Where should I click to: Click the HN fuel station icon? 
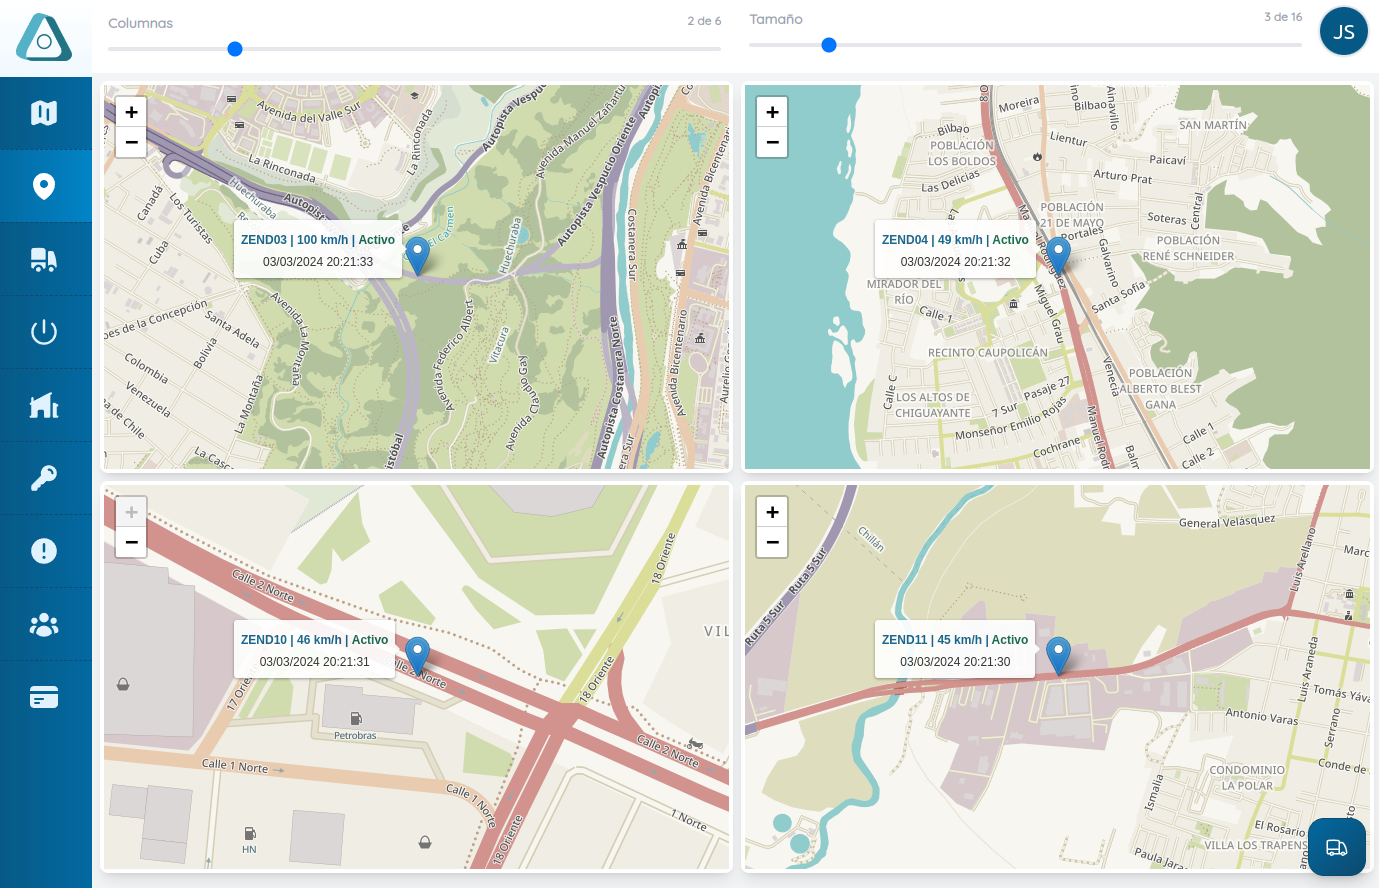tap(249, 834)
